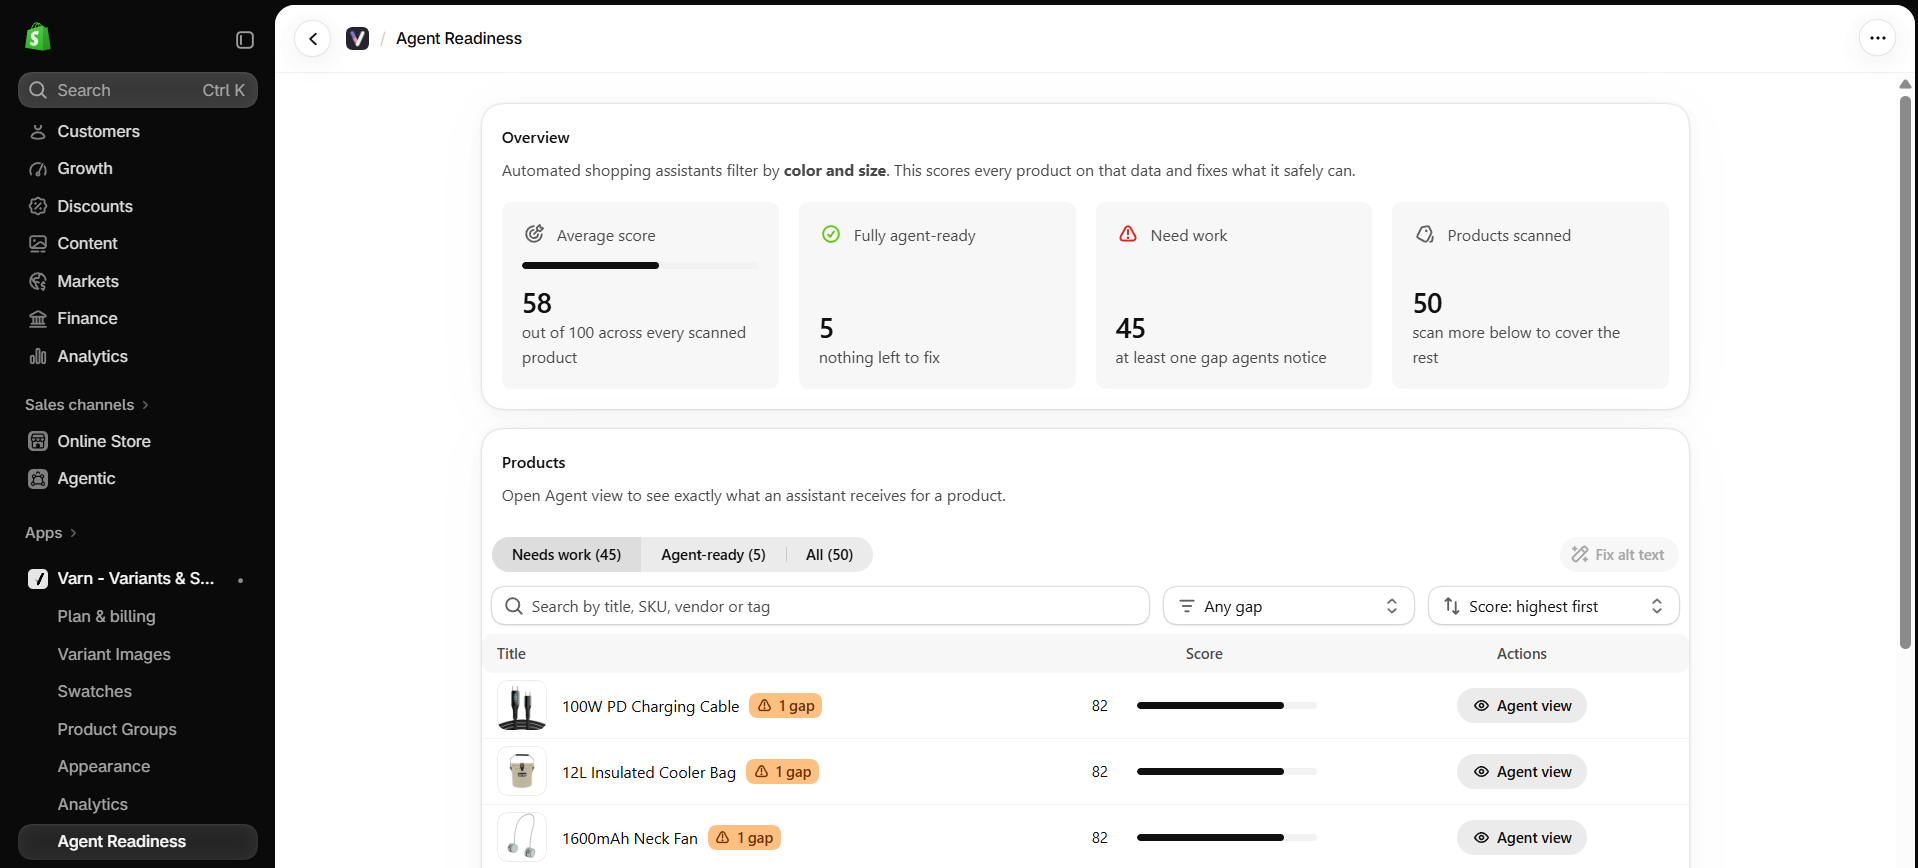Viewport: 1918px width, 868px height.
Task: Collapse the sidebar with the panel icon
Action: click(245, 40)
